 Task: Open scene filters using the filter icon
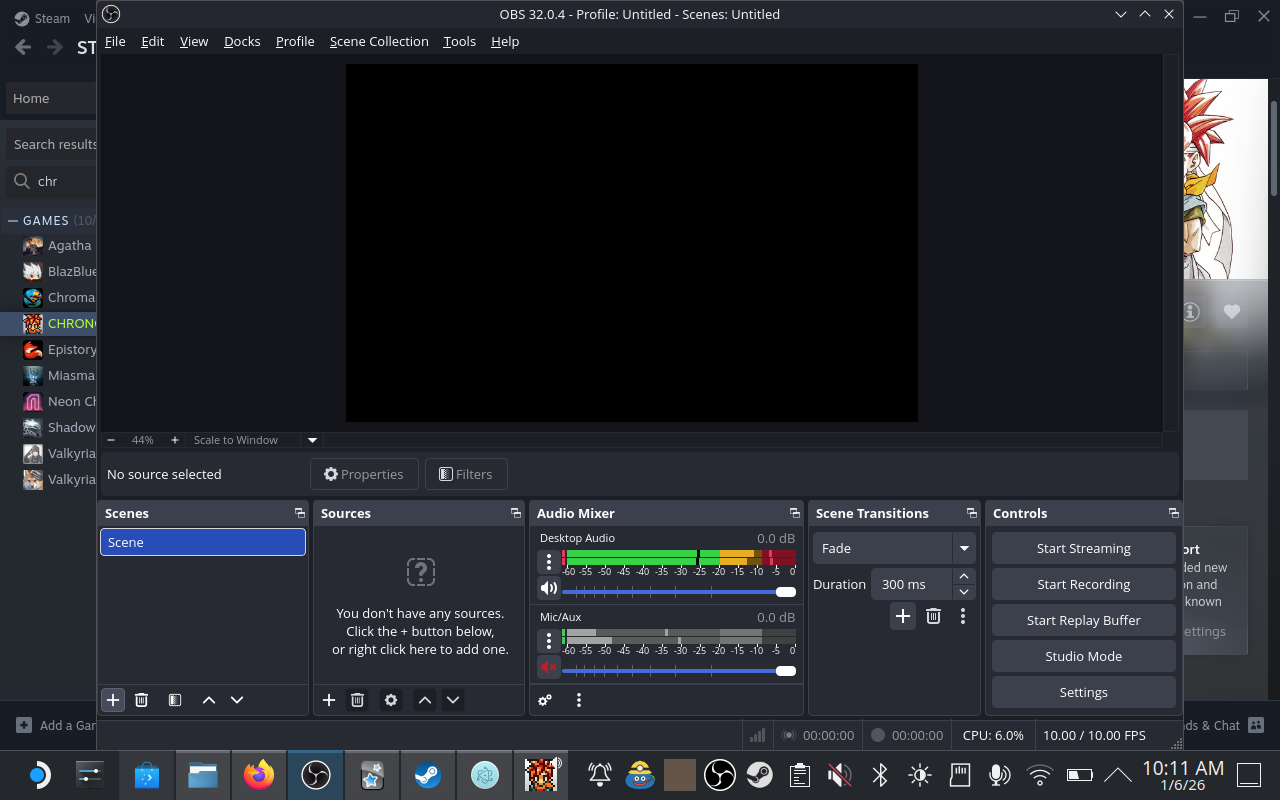175,700
